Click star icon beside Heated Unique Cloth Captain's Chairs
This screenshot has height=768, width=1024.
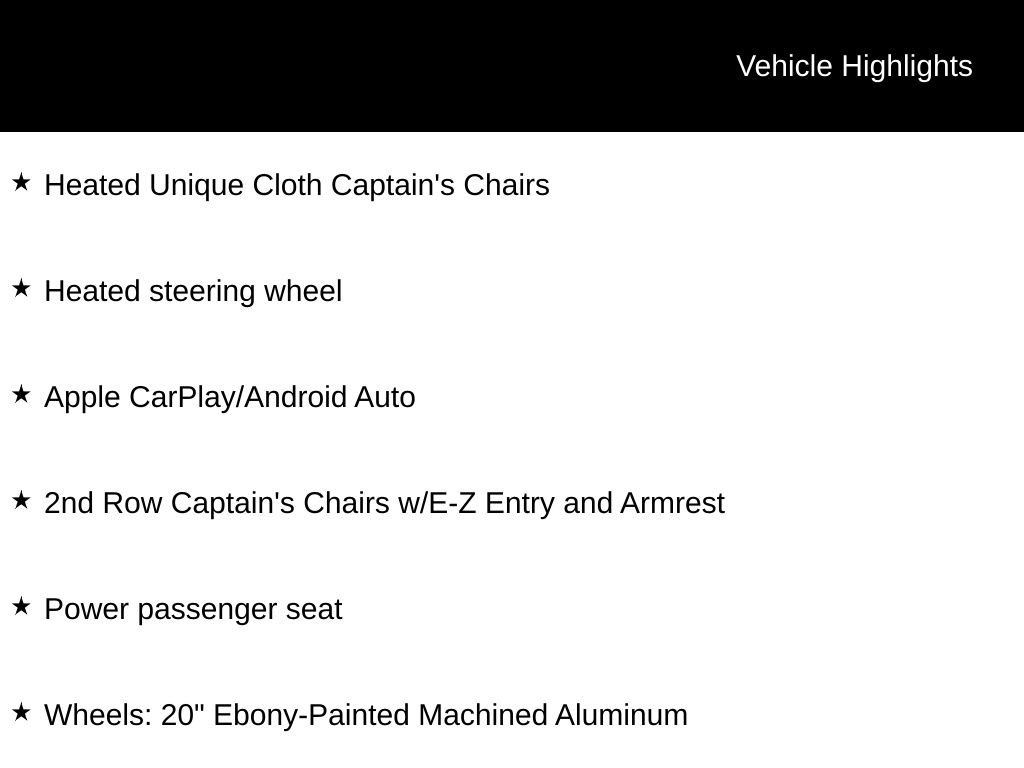pyautogui.click(x=22, y=182)
